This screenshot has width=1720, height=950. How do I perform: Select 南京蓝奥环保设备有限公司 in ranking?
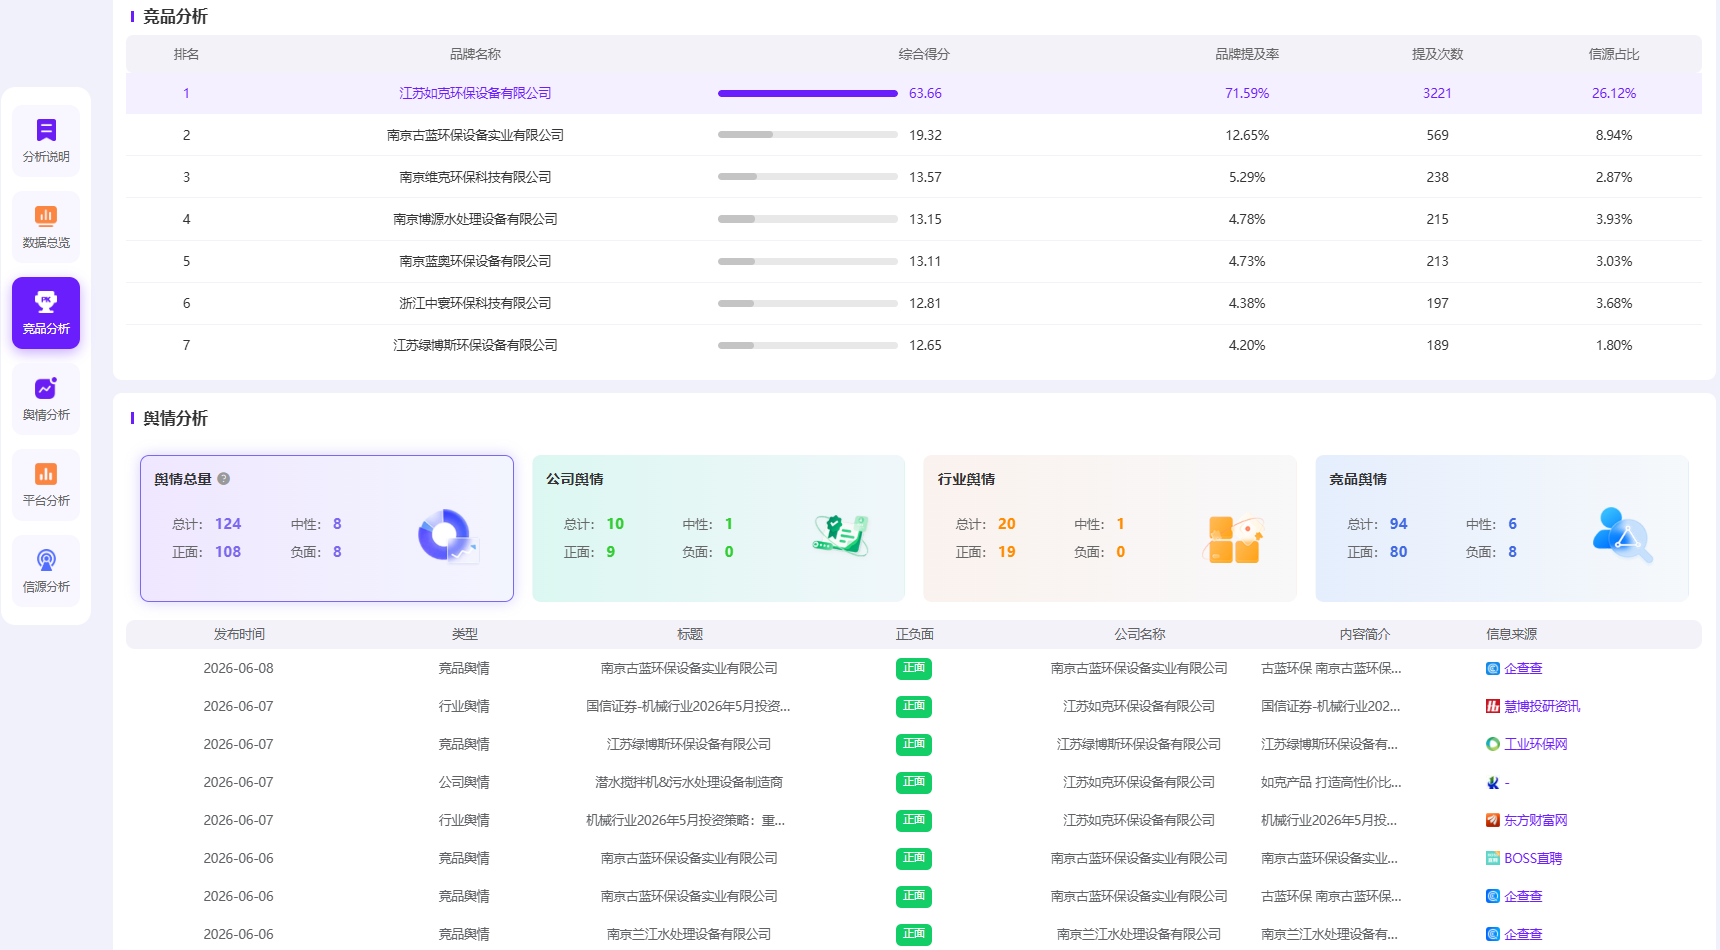pyautogui.click(x=475, y=261)
